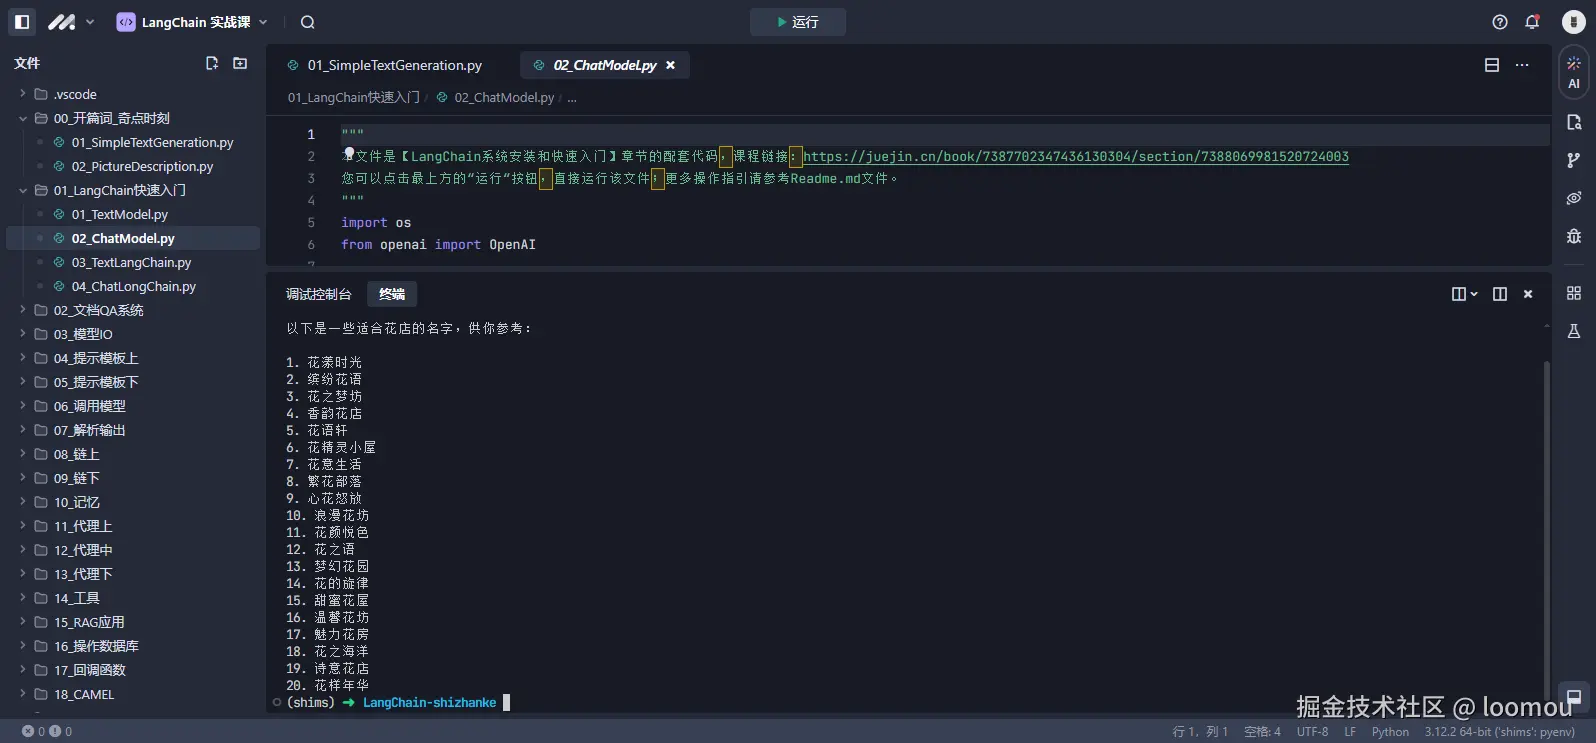The height and width of the screenshot is (743, 1596).
Task: Switch to the 调试控制台 tab
Action: click(318, 294)
